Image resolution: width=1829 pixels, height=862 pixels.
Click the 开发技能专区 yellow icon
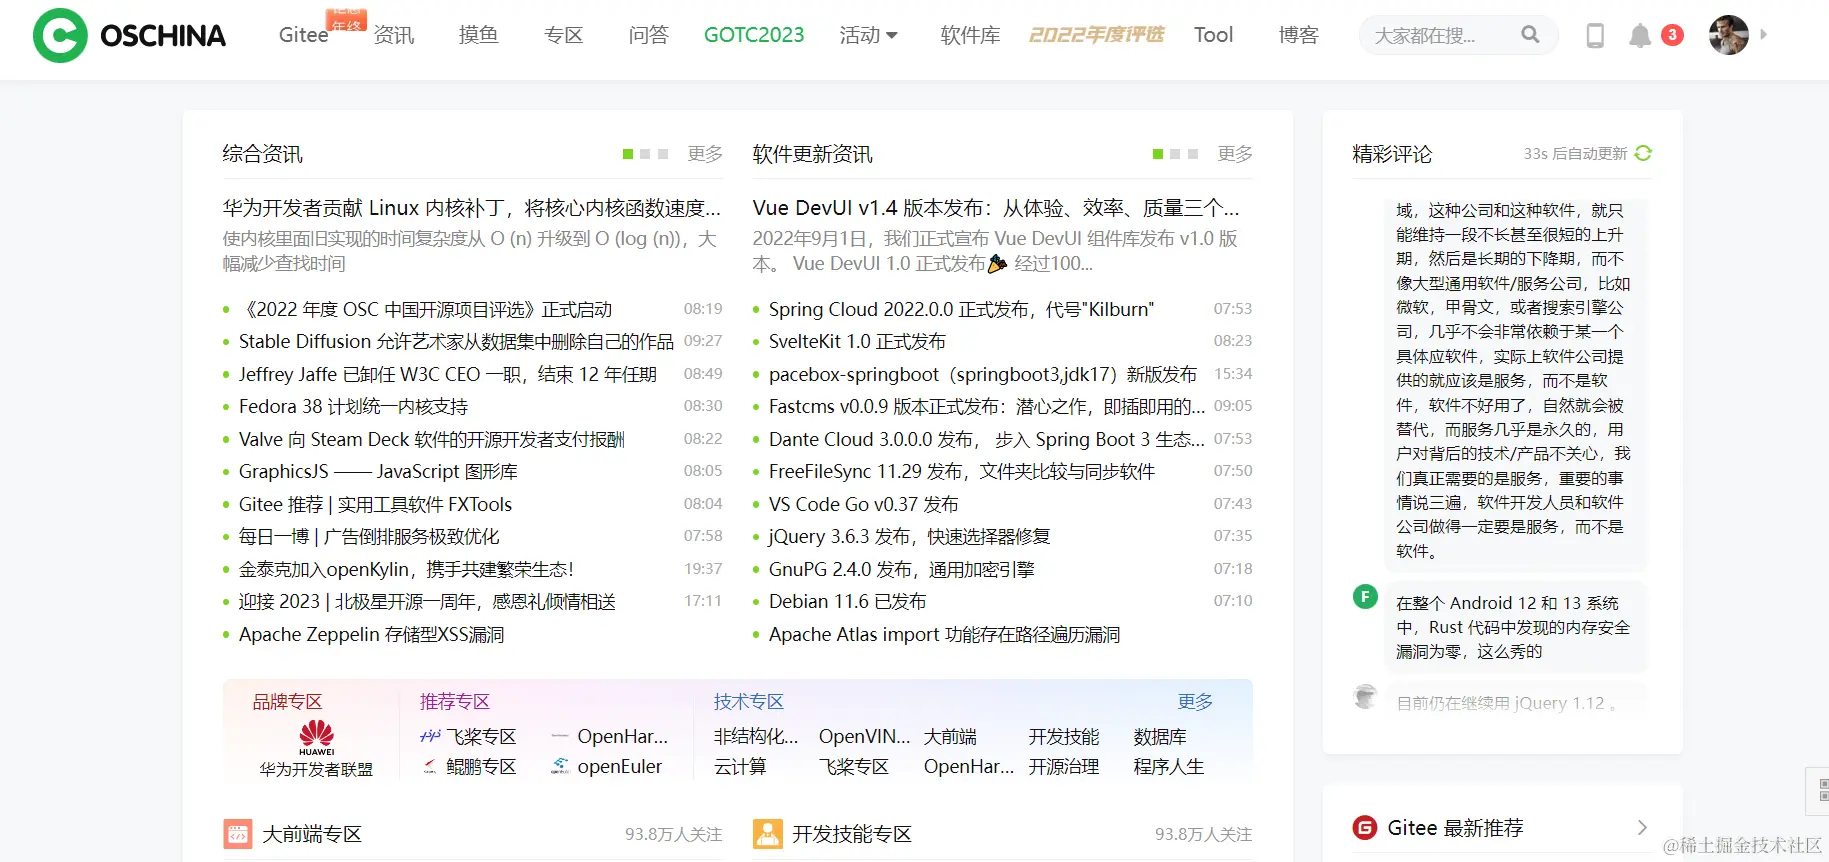(x=768, y=834)
